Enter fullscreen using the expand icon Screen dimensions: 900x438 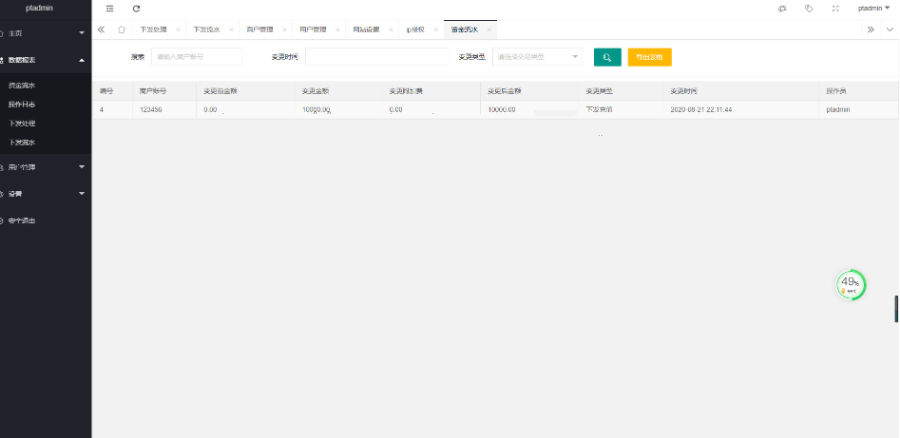[835, 8]
